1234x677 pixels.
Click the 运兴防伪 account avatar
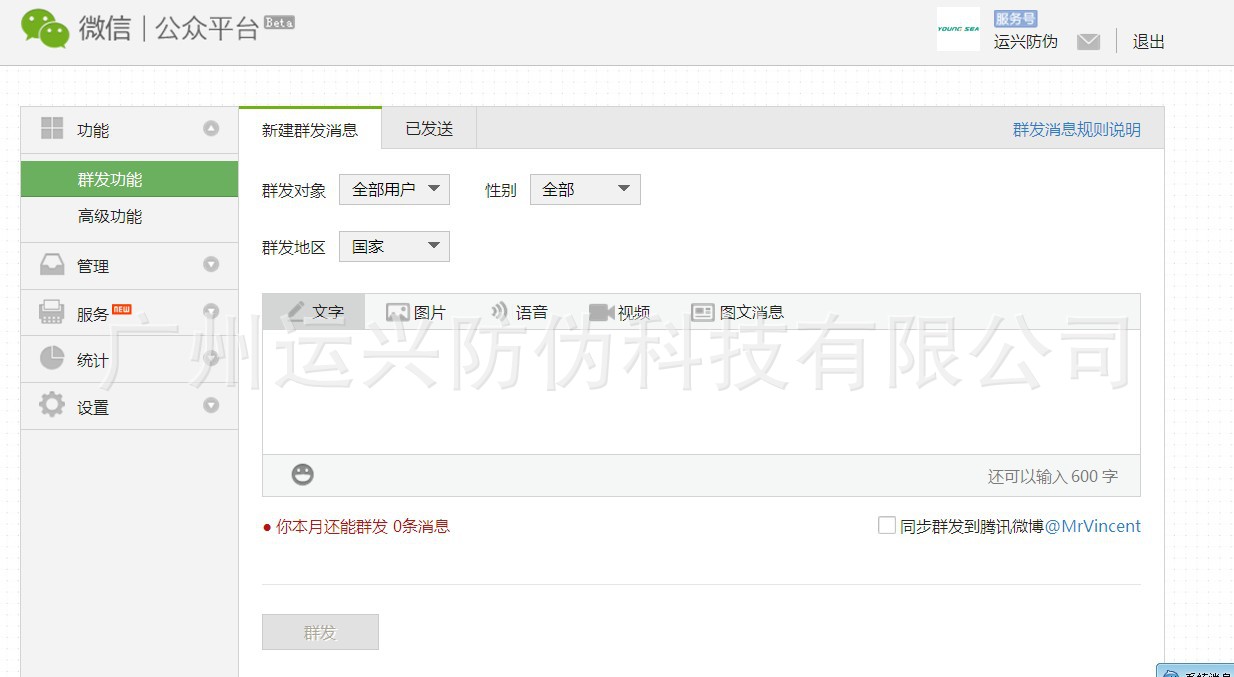pos(957,30)
